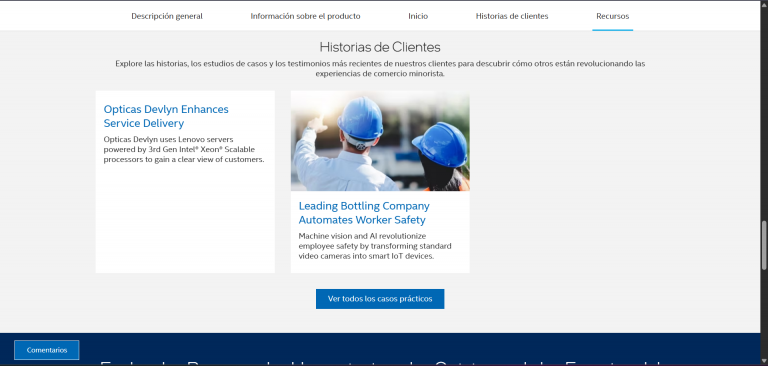Go to Historias de clientes tab
Image resolution: width=768 pixels, height=366 pixels.
[512, 16]
